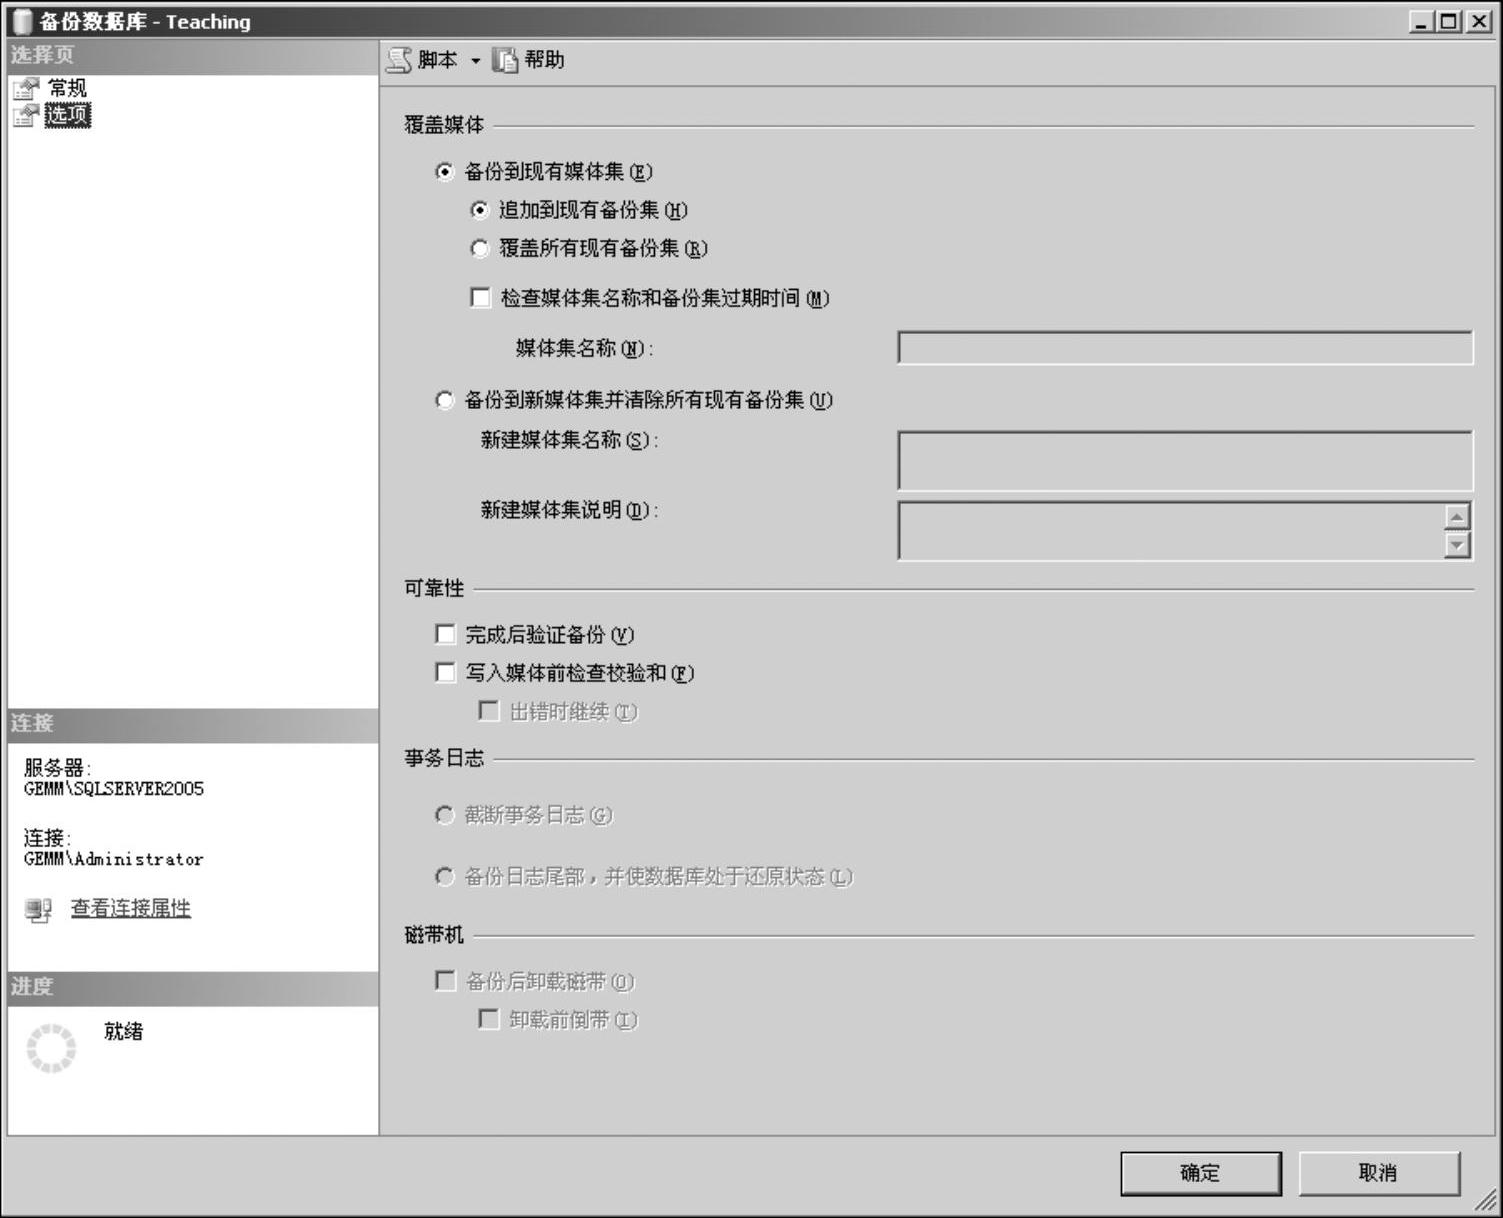Select 备份到现有媒体集 radio button
Screen dimensions: 1503x1218
(445, 172)
